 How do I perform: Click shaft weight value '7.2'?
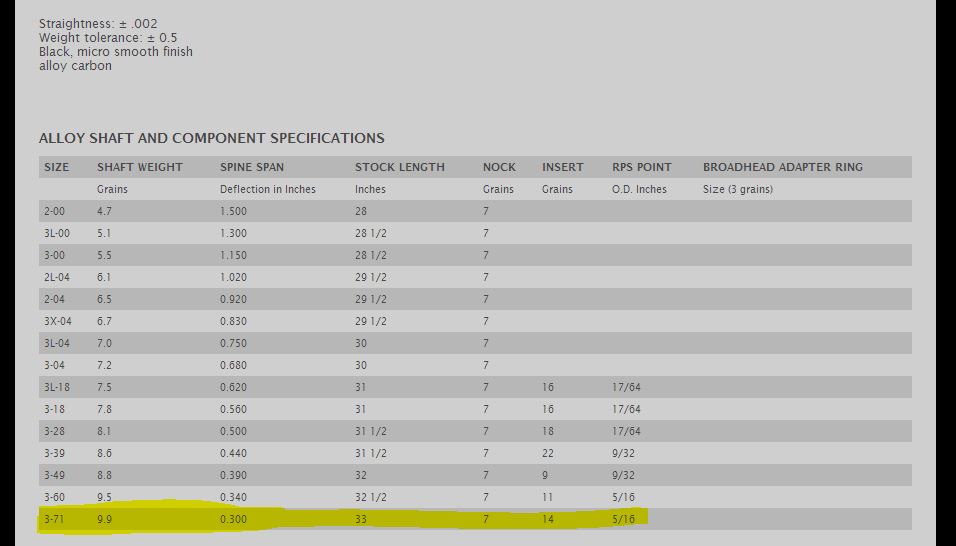pyautogui.click(x=104, y=365)
